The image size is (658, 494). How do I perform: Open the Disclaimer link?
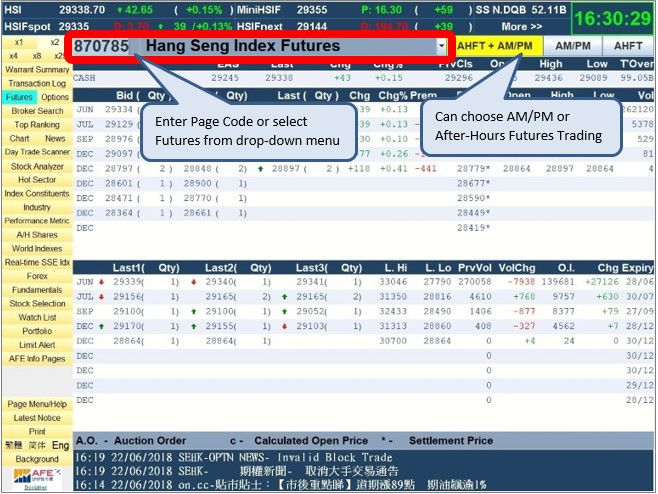[36, 487]
